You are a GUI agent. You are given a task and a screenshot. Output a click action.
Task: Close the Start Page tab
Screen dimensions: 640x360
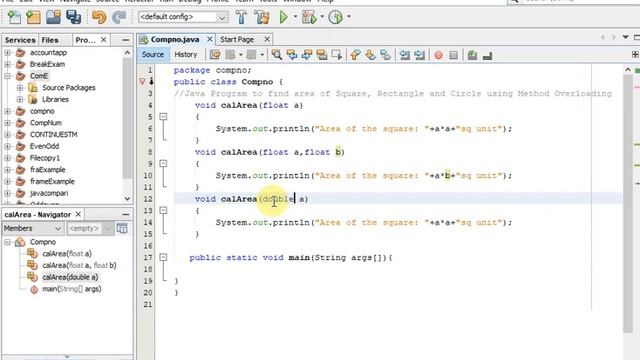tap(267, 39)
